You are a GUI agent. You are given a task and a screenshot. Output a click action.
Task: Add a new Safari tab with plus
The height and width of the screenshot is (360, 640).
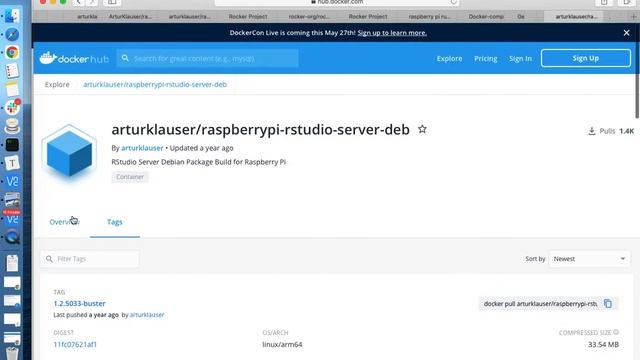coord(633,17)
